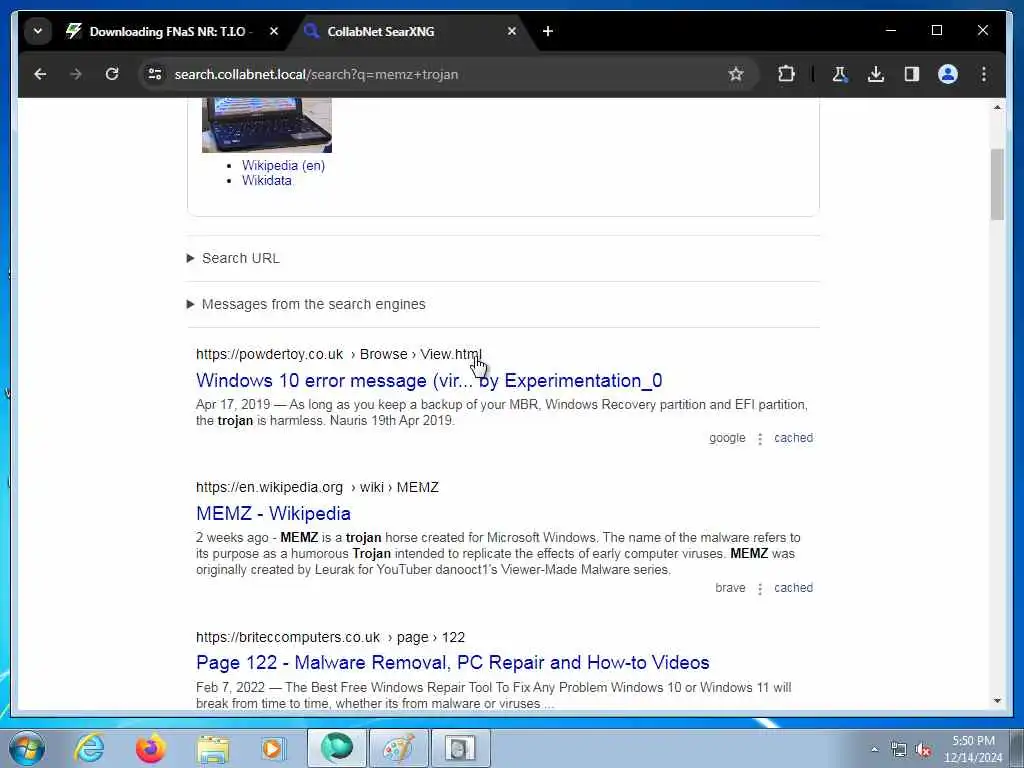Close the CollabNet SearXNG tab
Image resolution: width=1024 pixels, height=768 pixels.
click(512, 31)
